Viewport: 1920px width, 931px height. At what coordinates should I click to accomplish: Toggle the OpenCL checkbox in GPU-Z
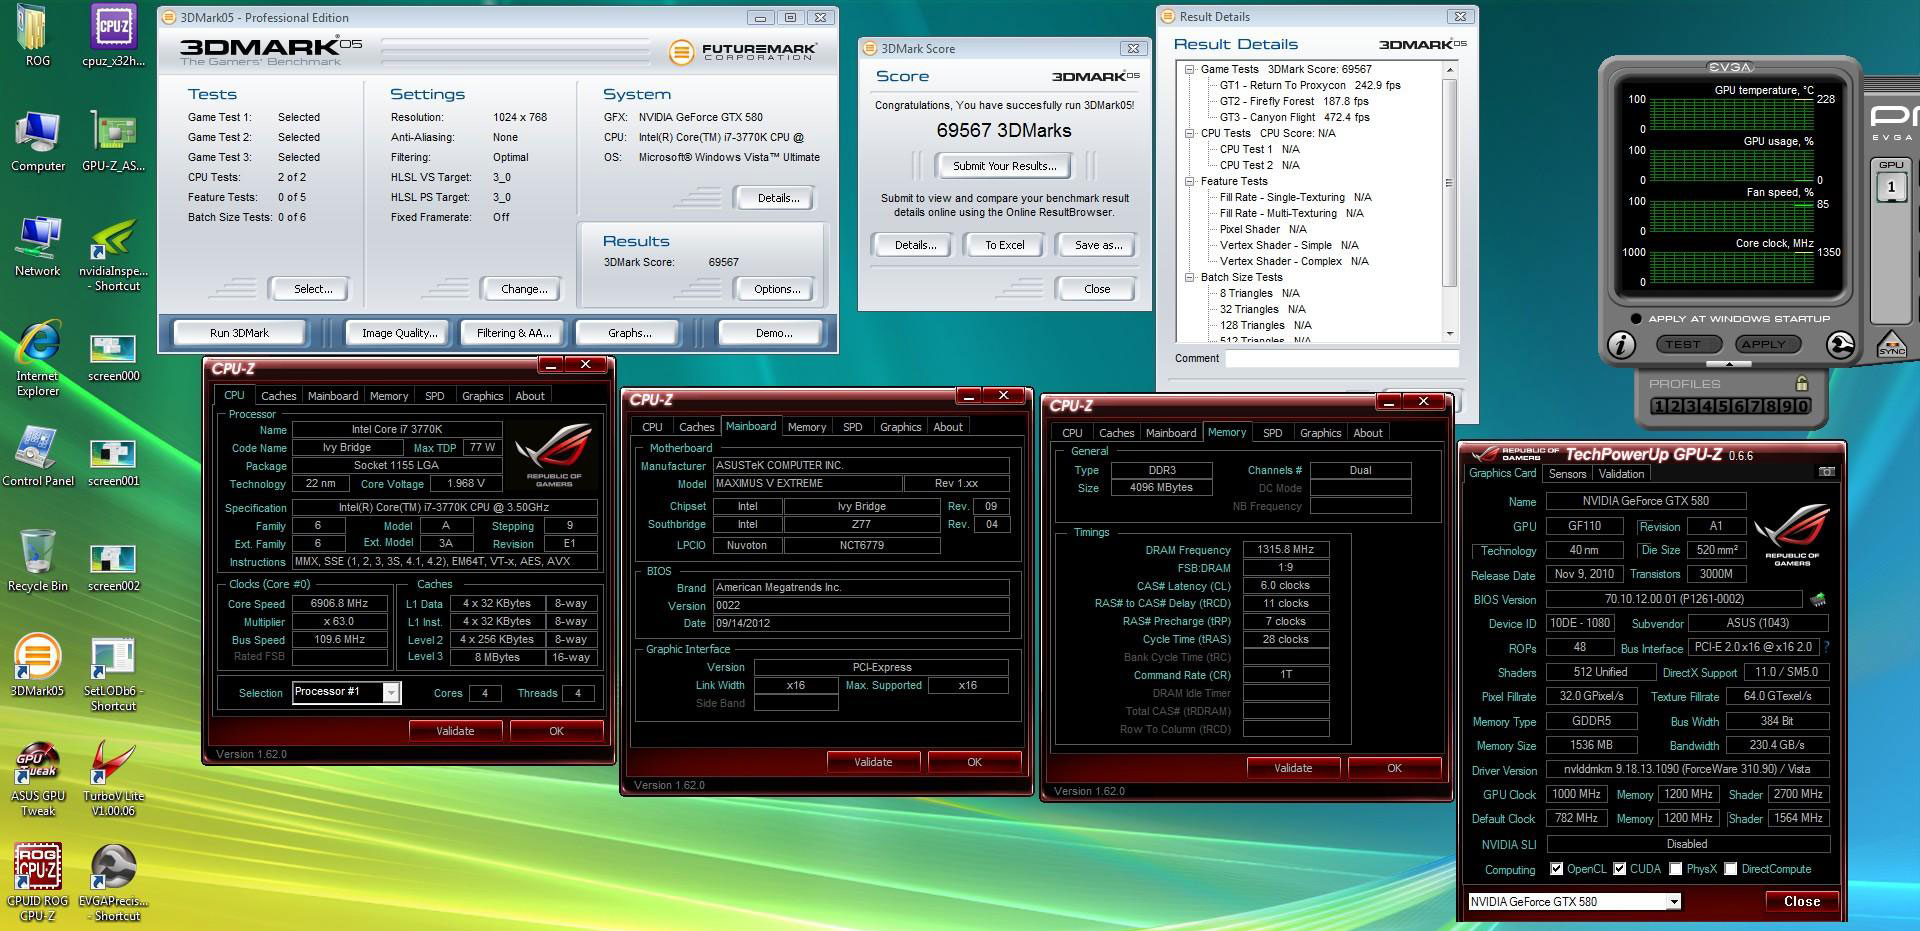tap(1556, 869)
